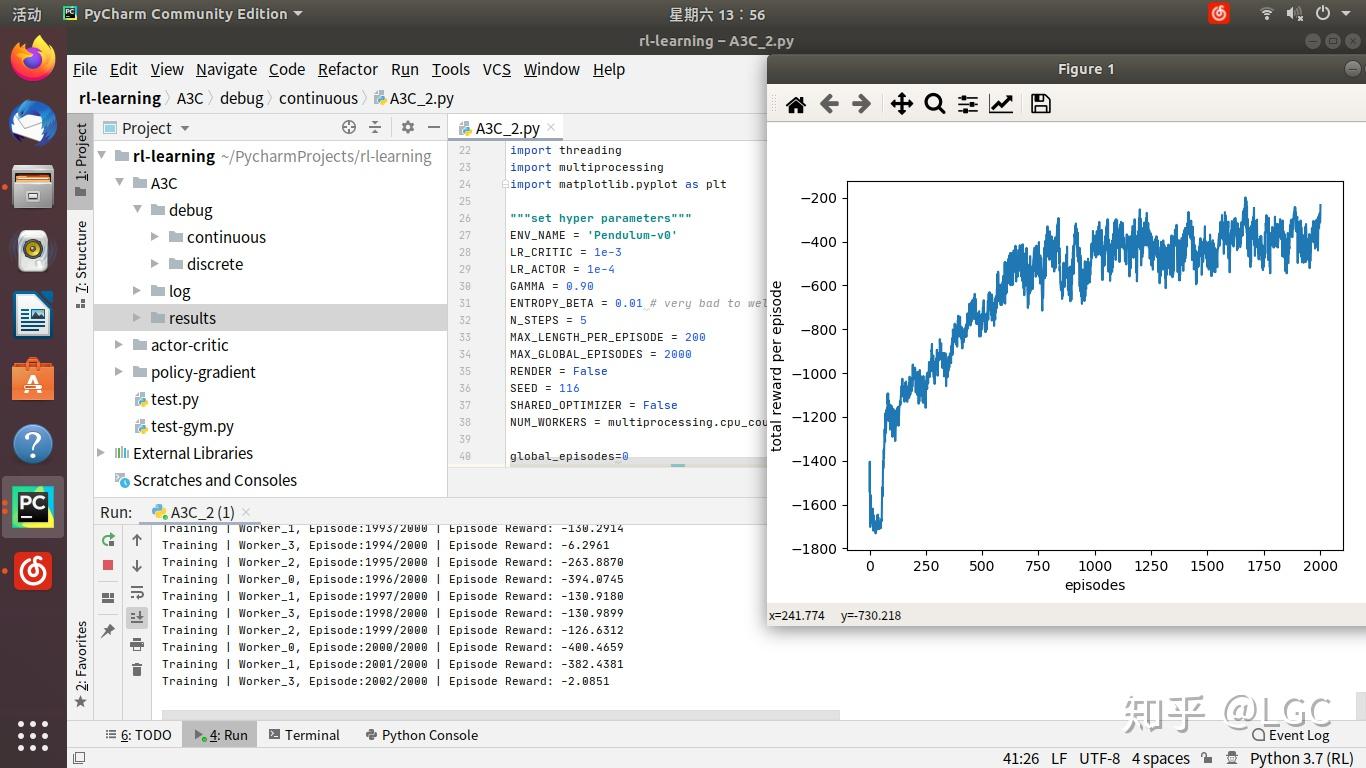Switch to the Terminal tab

(x=304, y=735)
